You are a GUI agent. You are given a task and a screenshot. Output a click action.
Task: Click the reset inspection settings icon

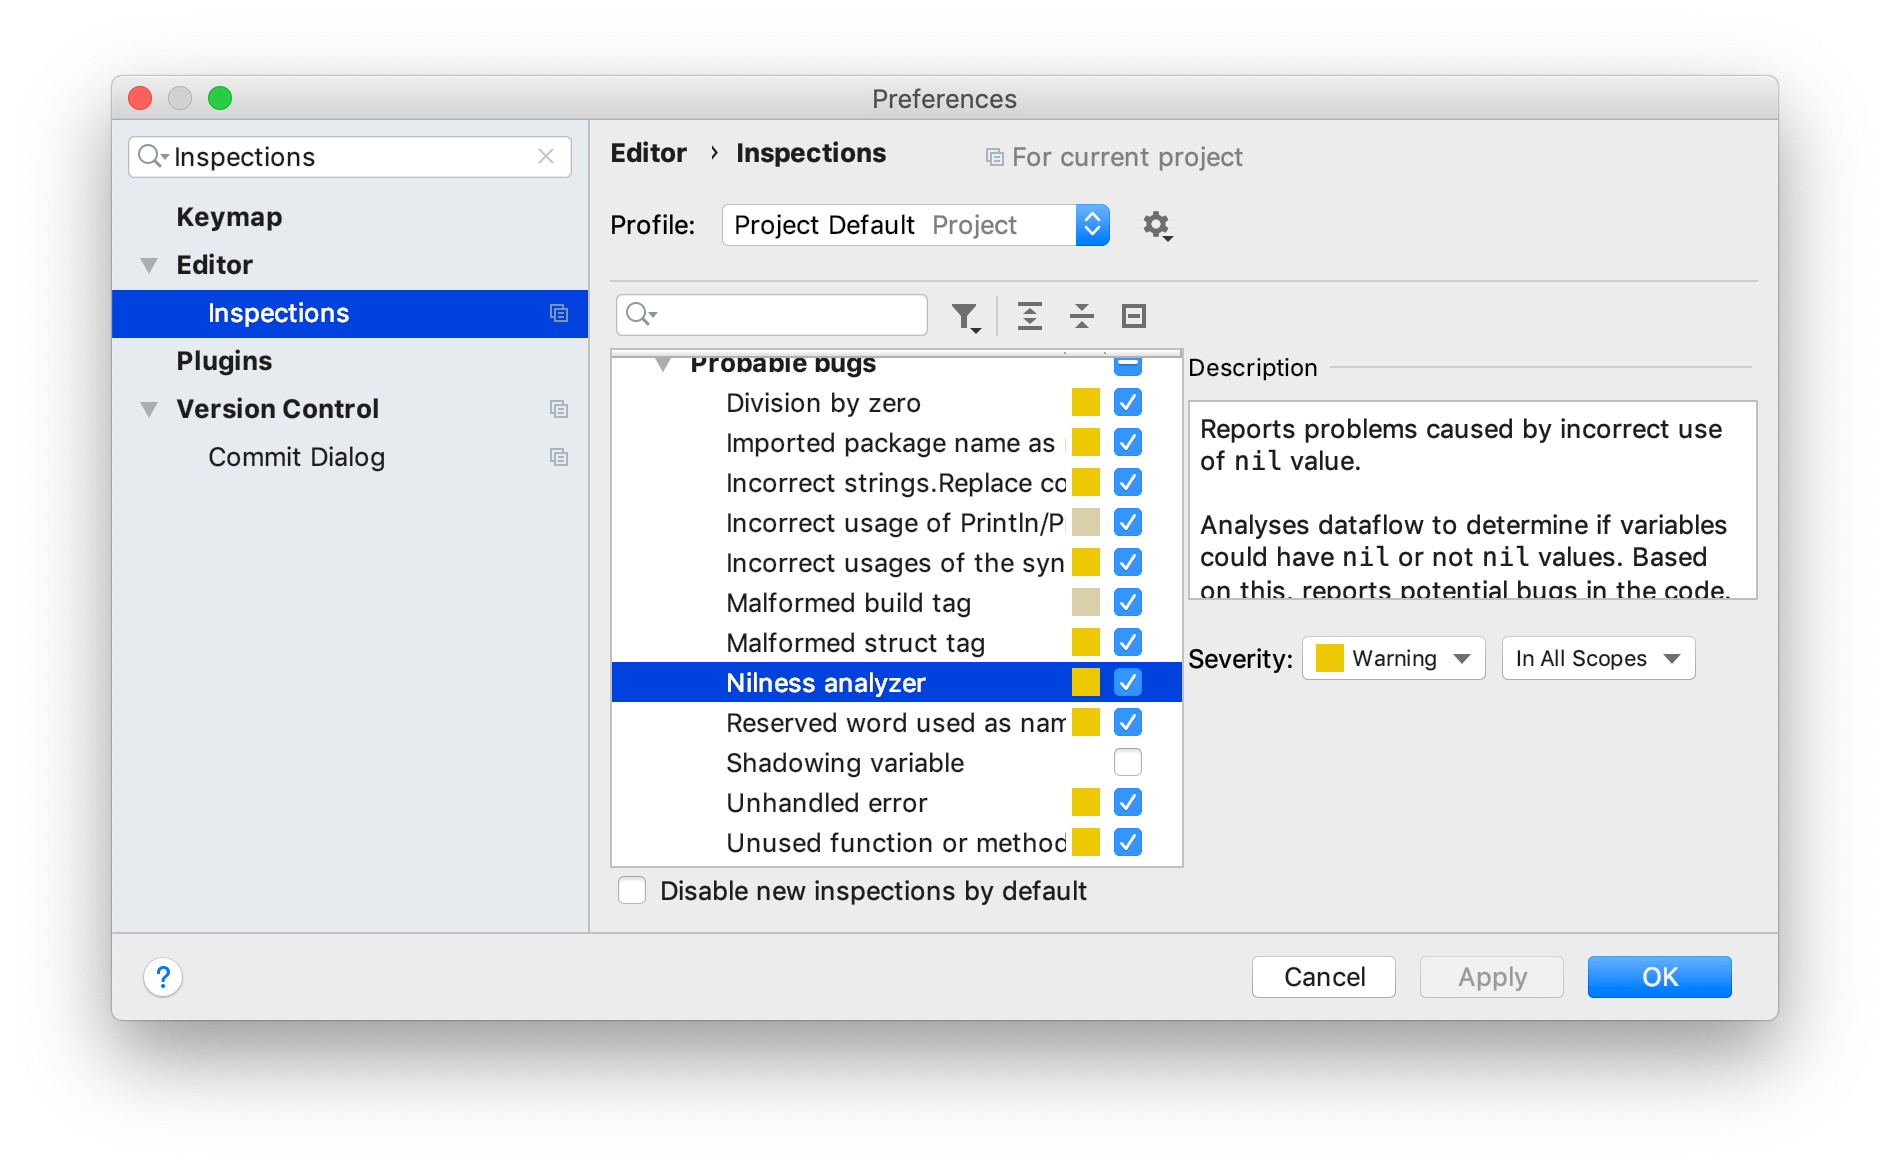tap(1133, 315)
